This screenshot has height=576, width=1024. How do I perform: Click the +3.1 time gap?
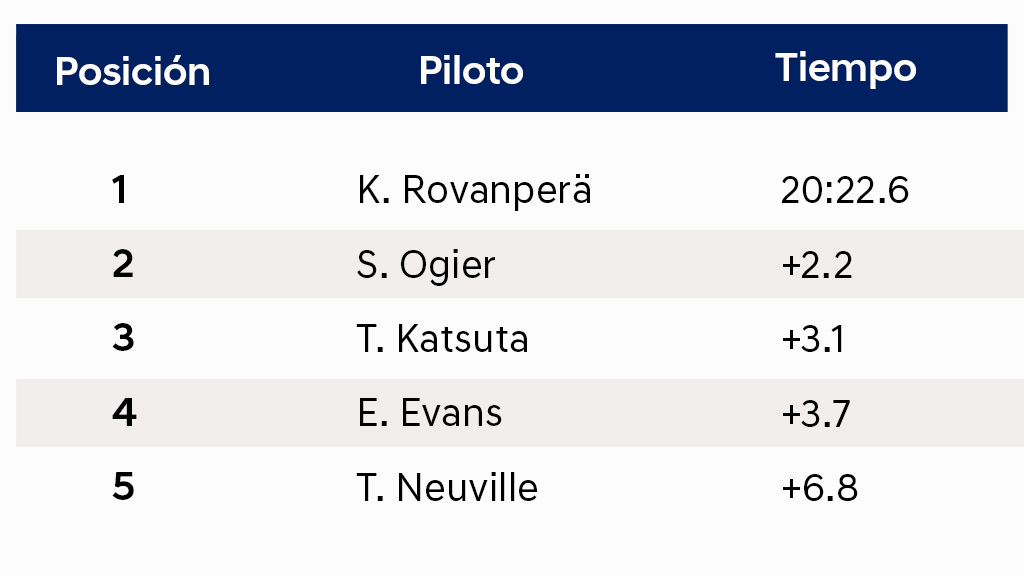(x=812, y=340)
